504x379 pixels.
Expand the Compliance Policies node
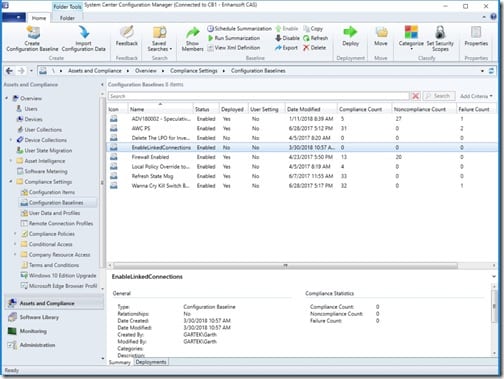click(x=15, y=234)
